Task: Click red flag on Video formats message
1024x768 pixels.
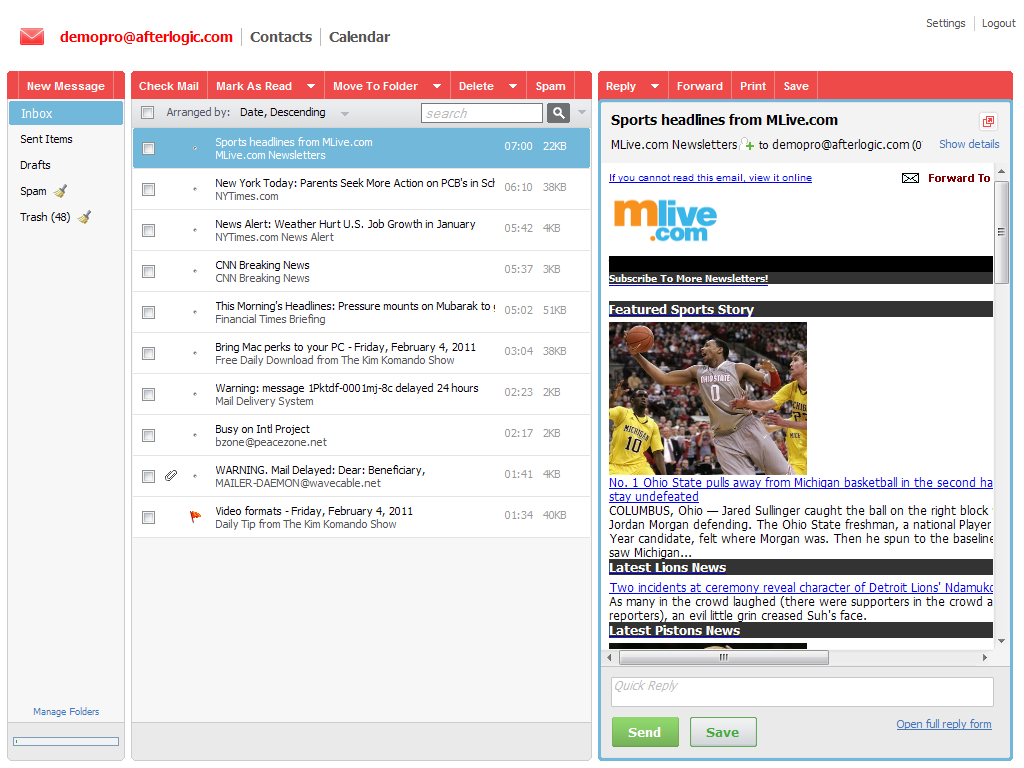Action: click(196, 517)
